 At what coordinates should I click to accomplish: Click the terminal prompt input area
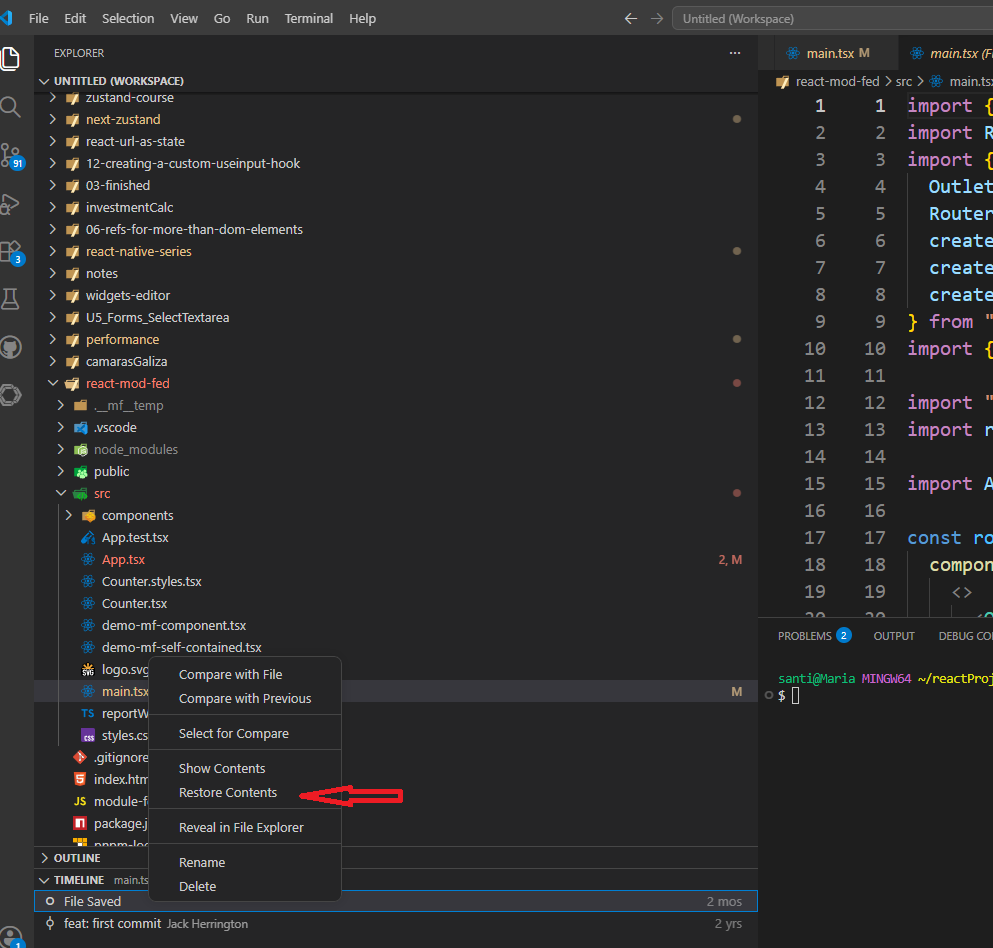pos(795,696)
